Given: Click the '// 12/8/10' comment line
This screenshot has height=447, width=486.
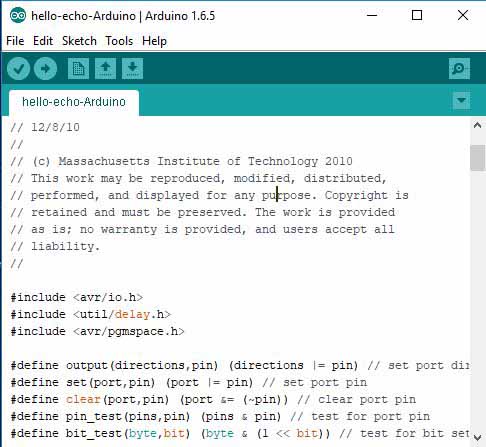Looking at the screenshot, I should pyautogui.click(x=45, y=127).
